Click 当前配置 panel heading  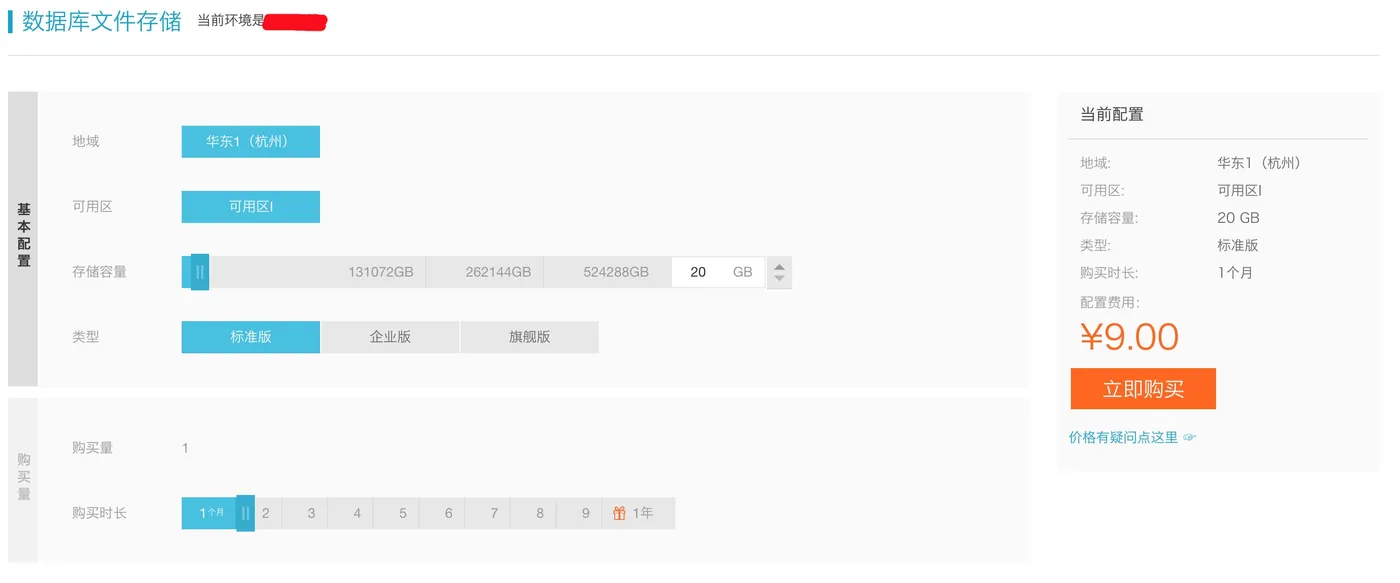click(x=1112, y=114)
